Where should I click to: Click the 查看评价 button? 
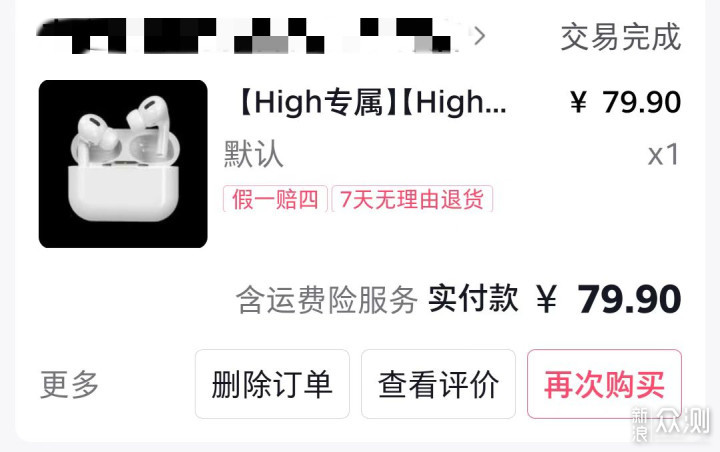click(439, 384)
